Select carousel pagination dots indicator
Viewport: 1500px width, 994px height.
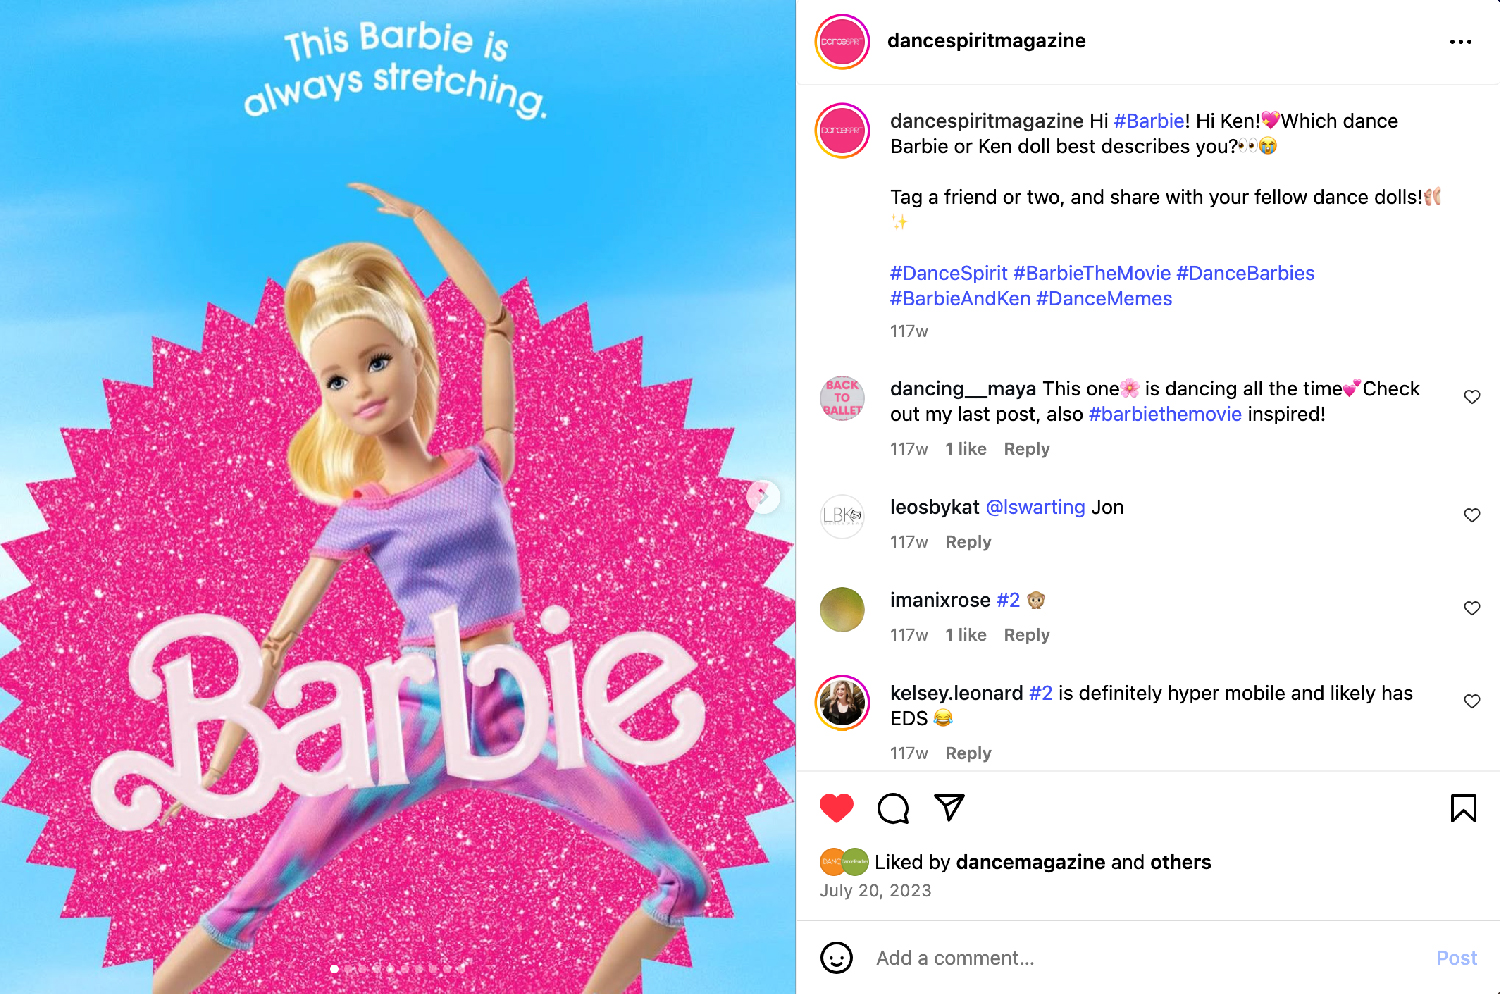pyautogui.click(x=398, y=968)
